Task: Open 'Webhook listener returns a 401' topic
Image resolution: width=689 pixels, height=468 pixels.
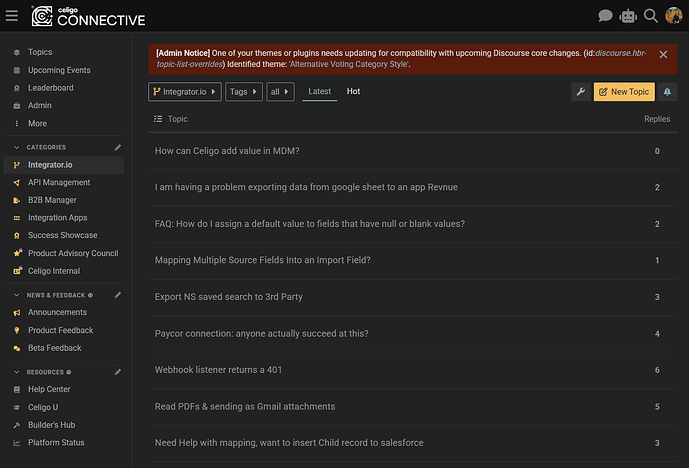Action: tap(218, 370)
